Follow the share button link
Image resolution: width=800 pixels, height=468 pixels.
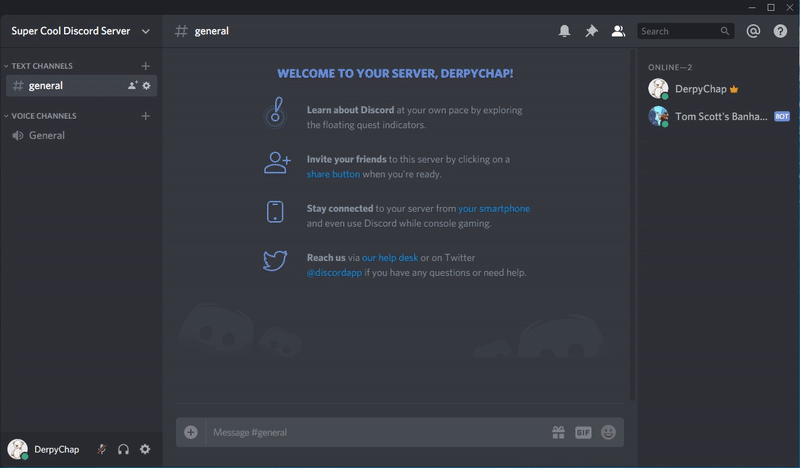[x=333, y=174]
